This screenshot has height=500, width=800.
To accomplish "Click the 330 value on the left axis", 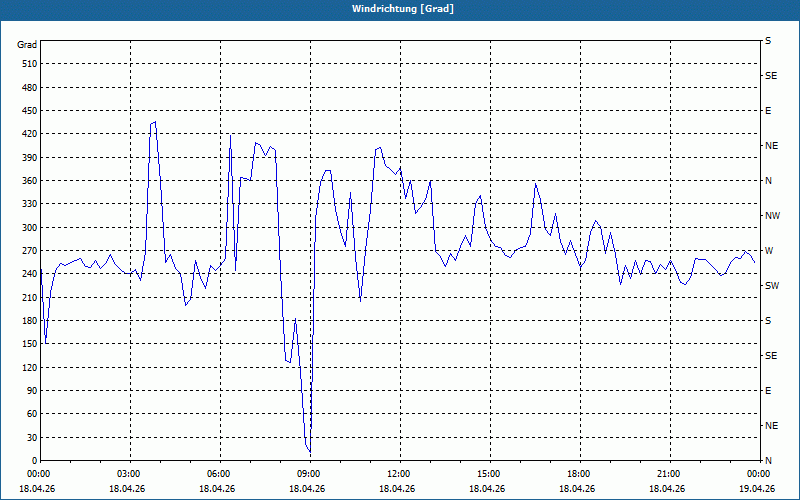I will (x=30, y=204).
